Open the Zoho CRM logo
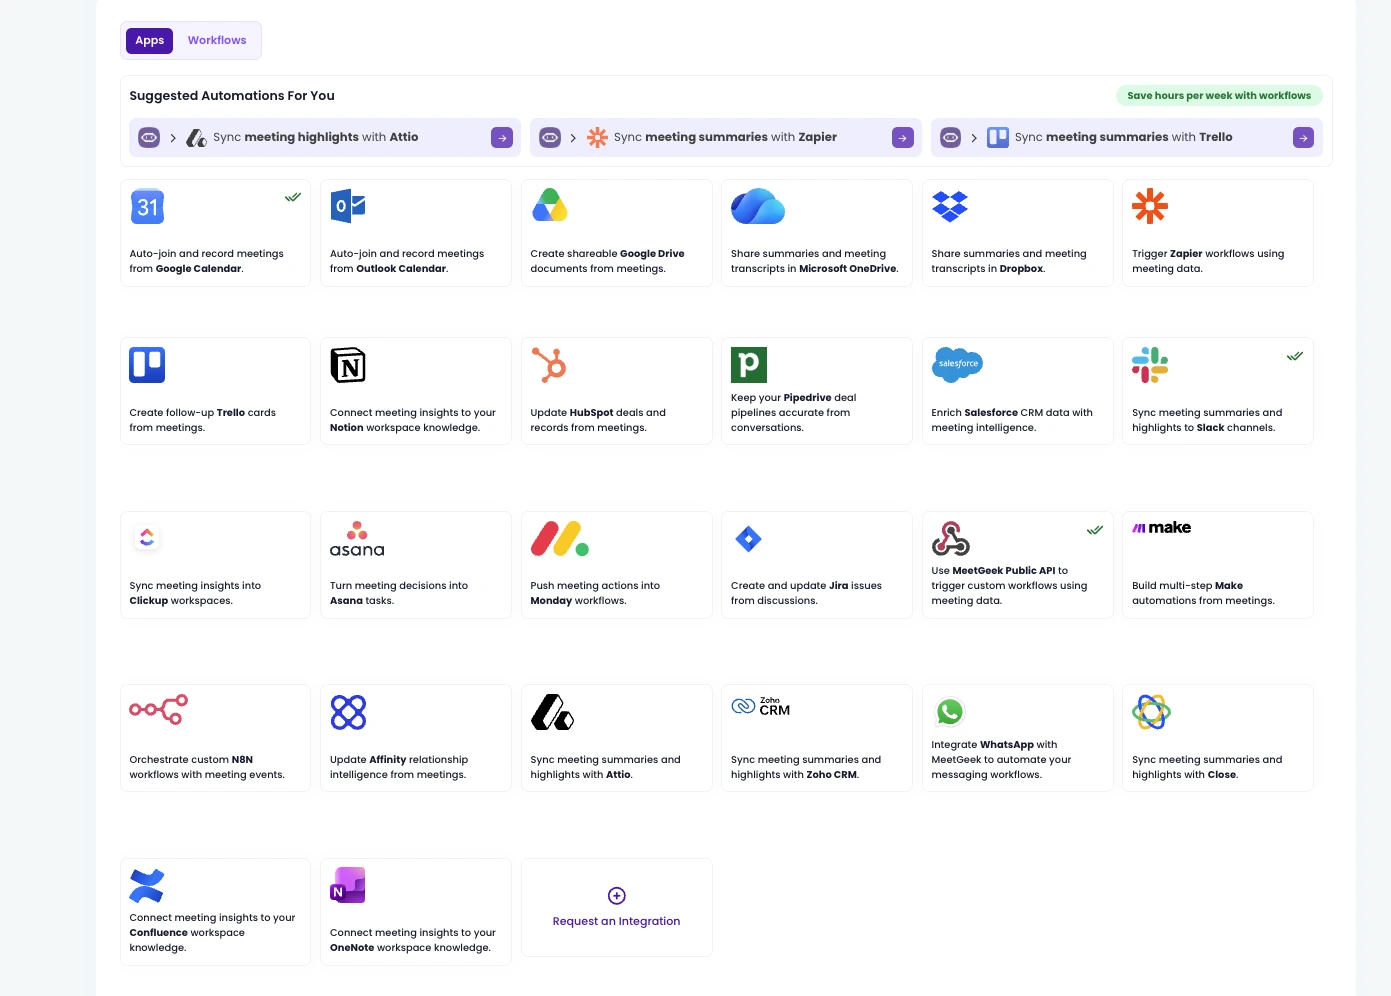This screenshot has height=996, width=1391. tap(761, 706)
